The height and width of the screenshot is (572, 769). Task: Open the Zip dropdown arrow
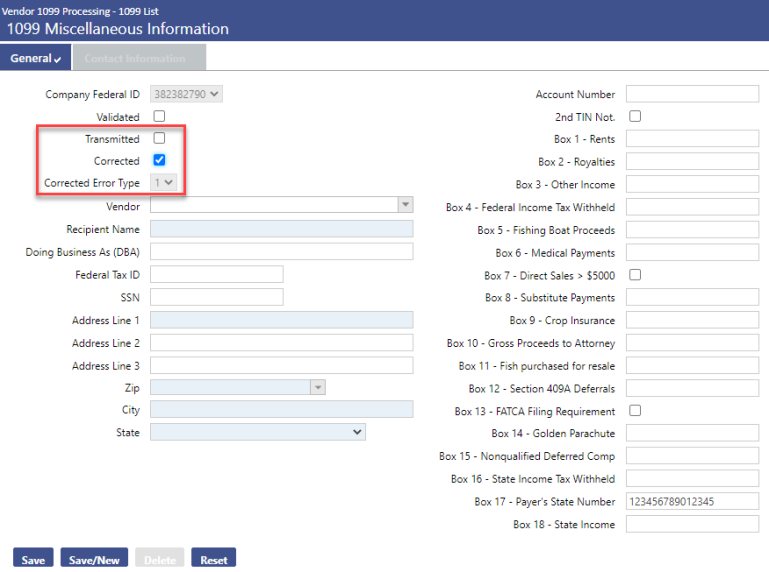pyautogui.click(x=318, y=387)
